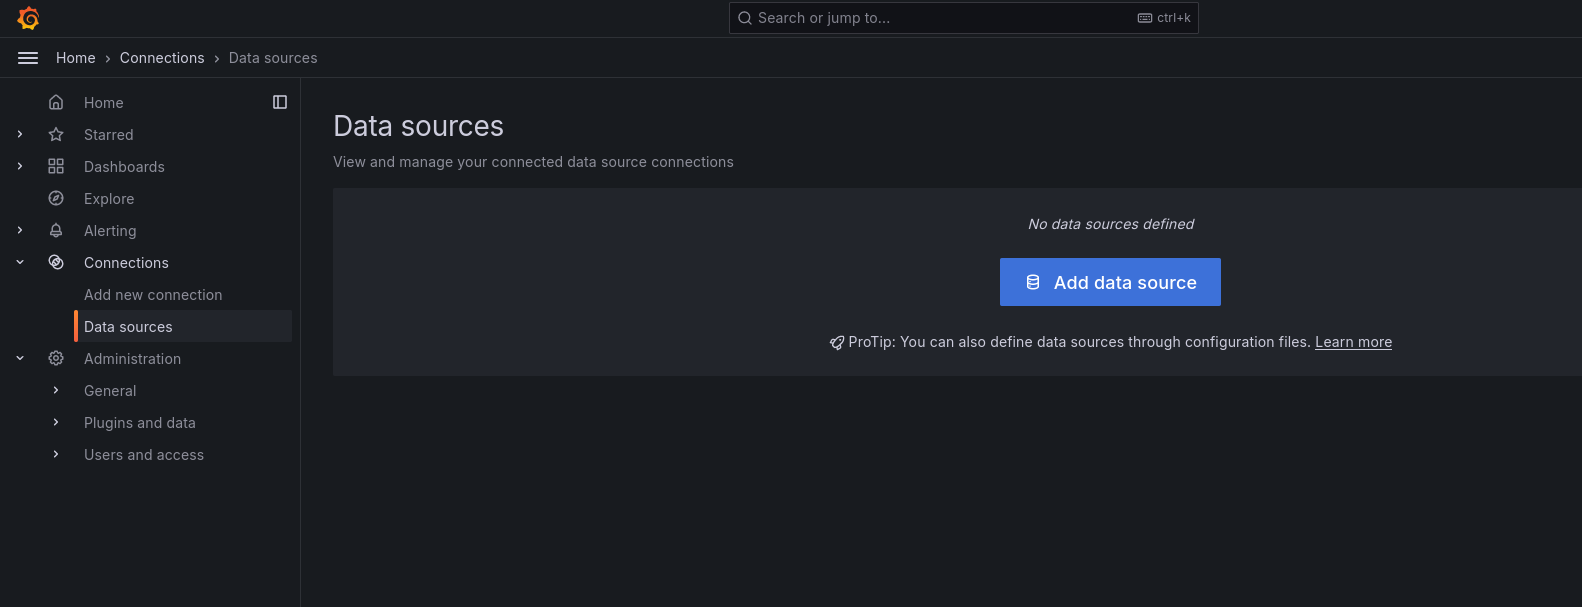The width and height of the screenshot is (1582, 607).
Task: Collapse the Connections section chevron
Action: (20, 262)
